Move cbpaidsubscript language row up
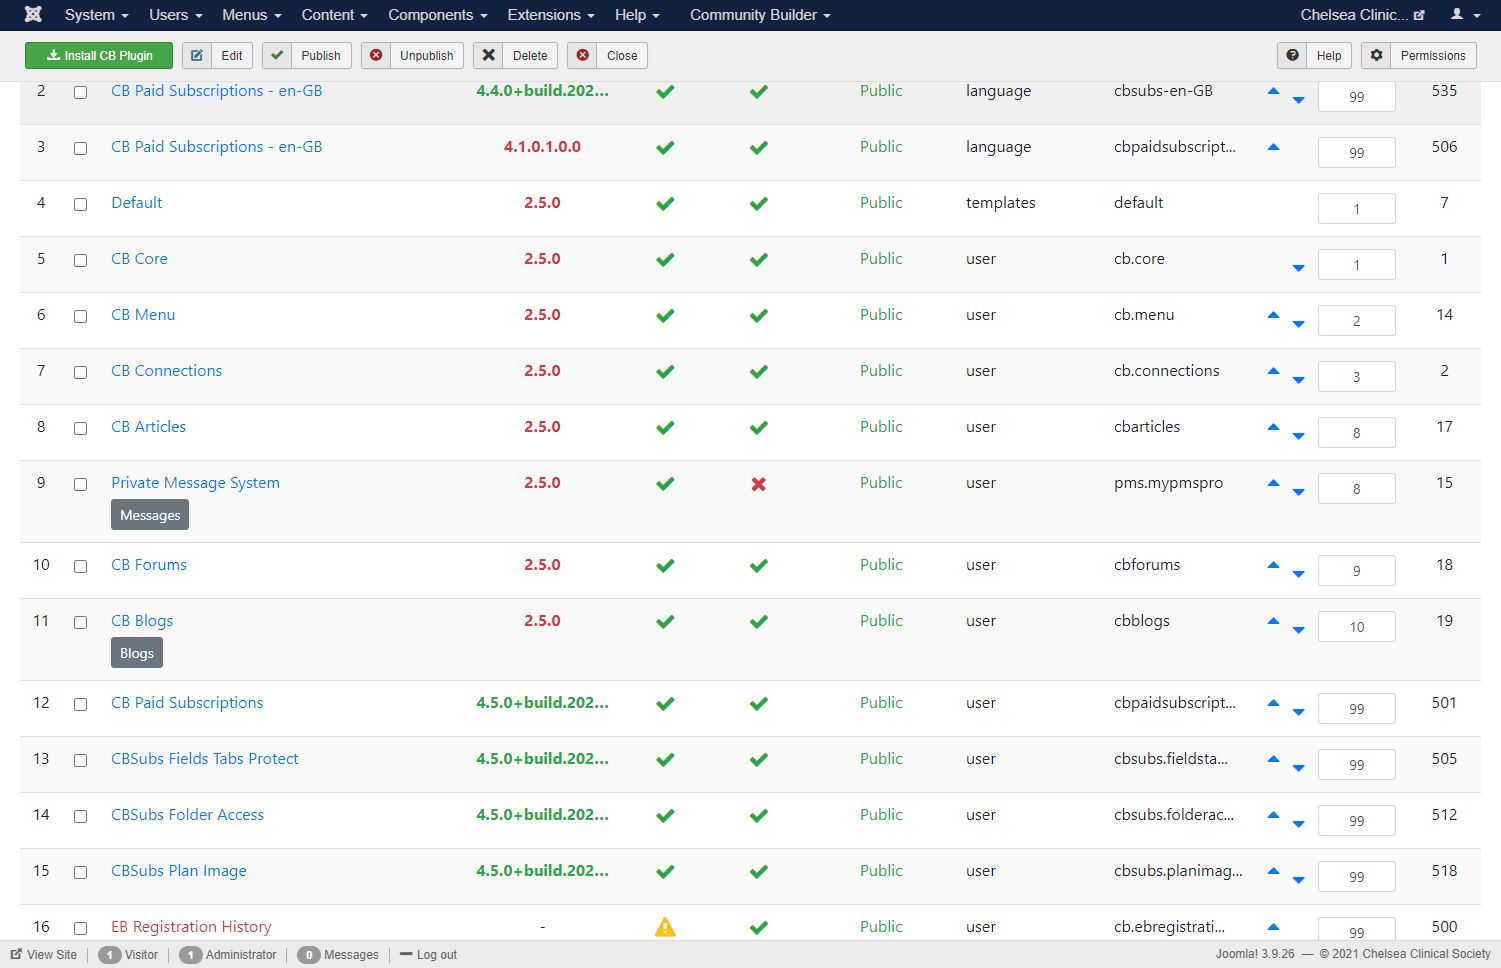This screenshot has width=1501, height=968. coord(1273,147)
